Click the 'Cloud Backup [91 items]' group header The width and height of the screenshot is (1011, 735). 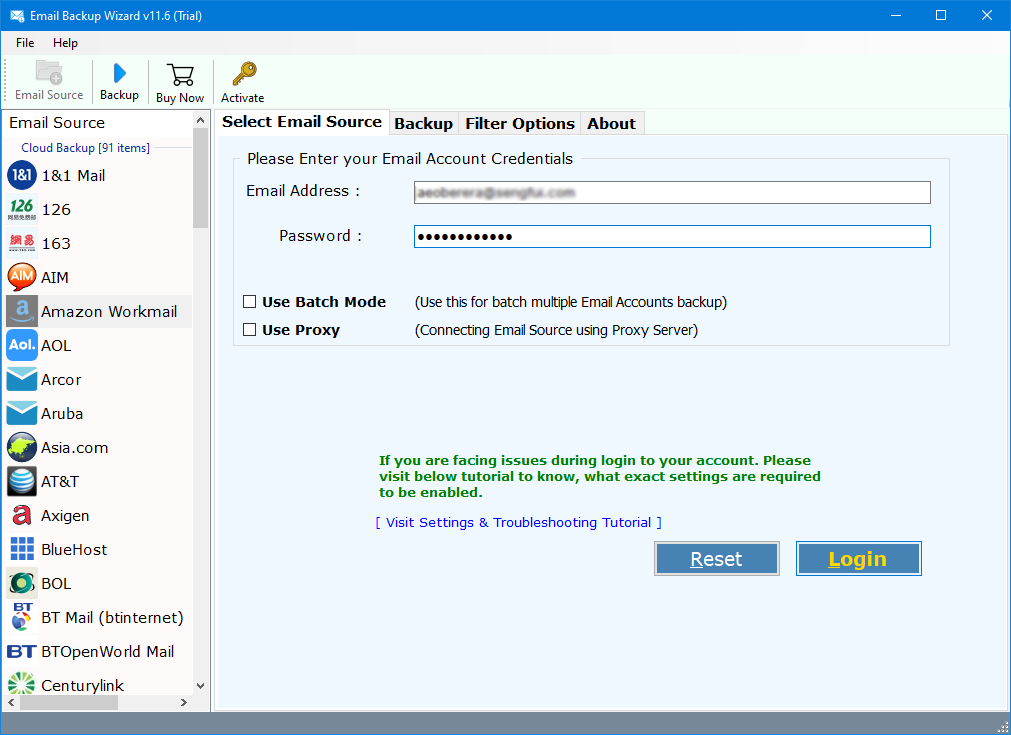pyautogui.click(x=85, y=148)
